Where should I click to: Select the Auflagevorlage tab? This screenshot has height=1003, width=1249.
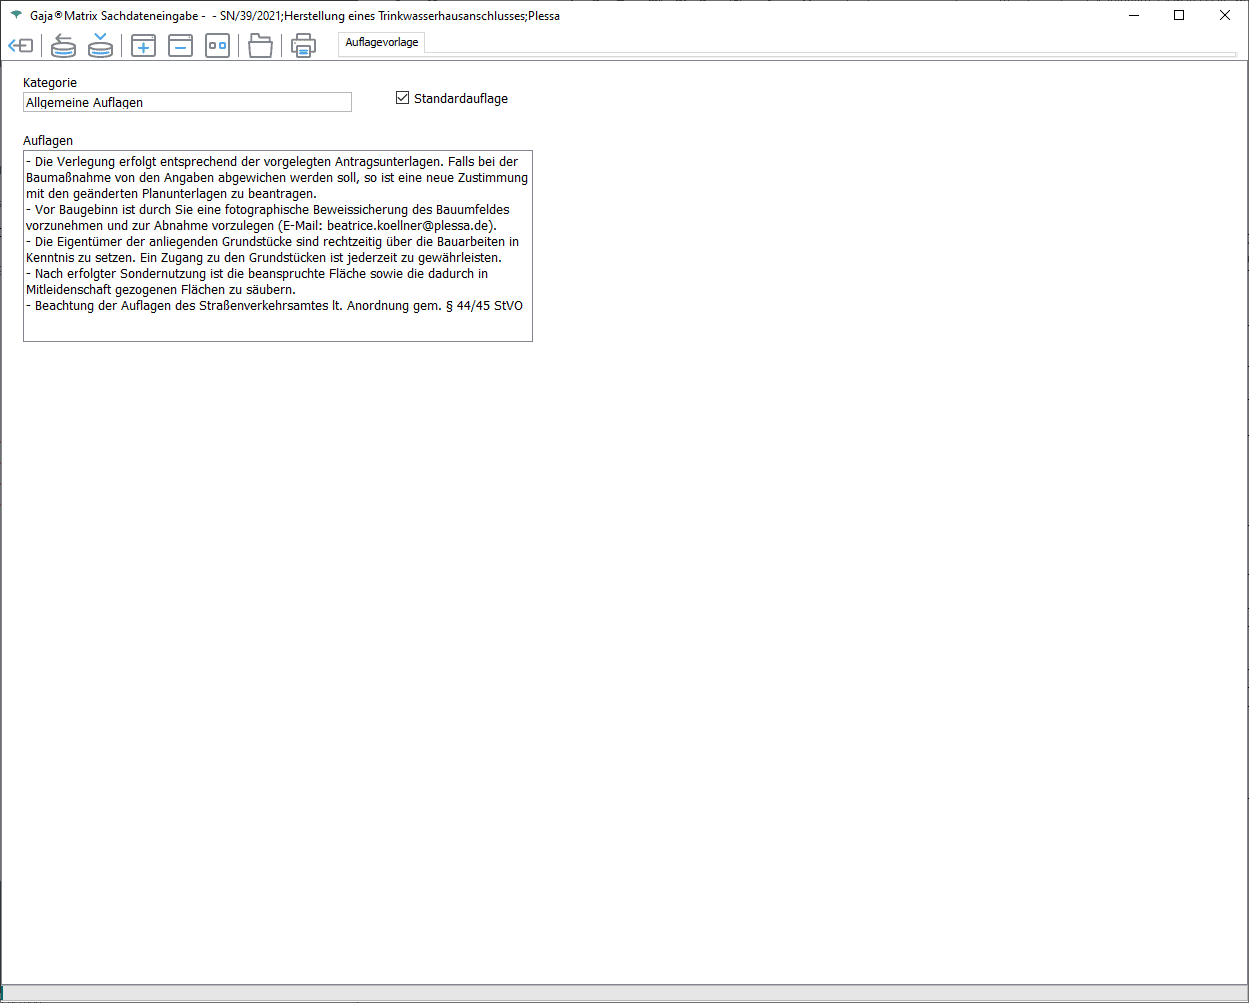click(382, 43)
